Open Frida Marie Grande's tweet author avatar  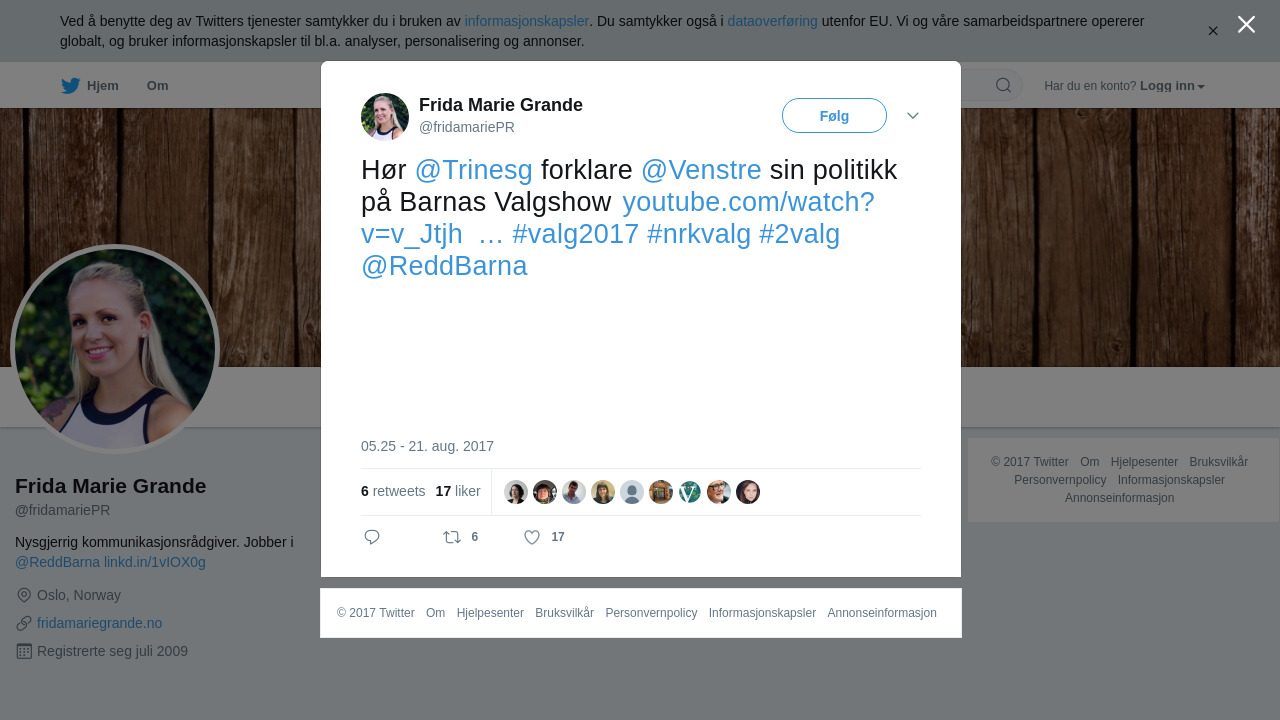coord(385,117)
